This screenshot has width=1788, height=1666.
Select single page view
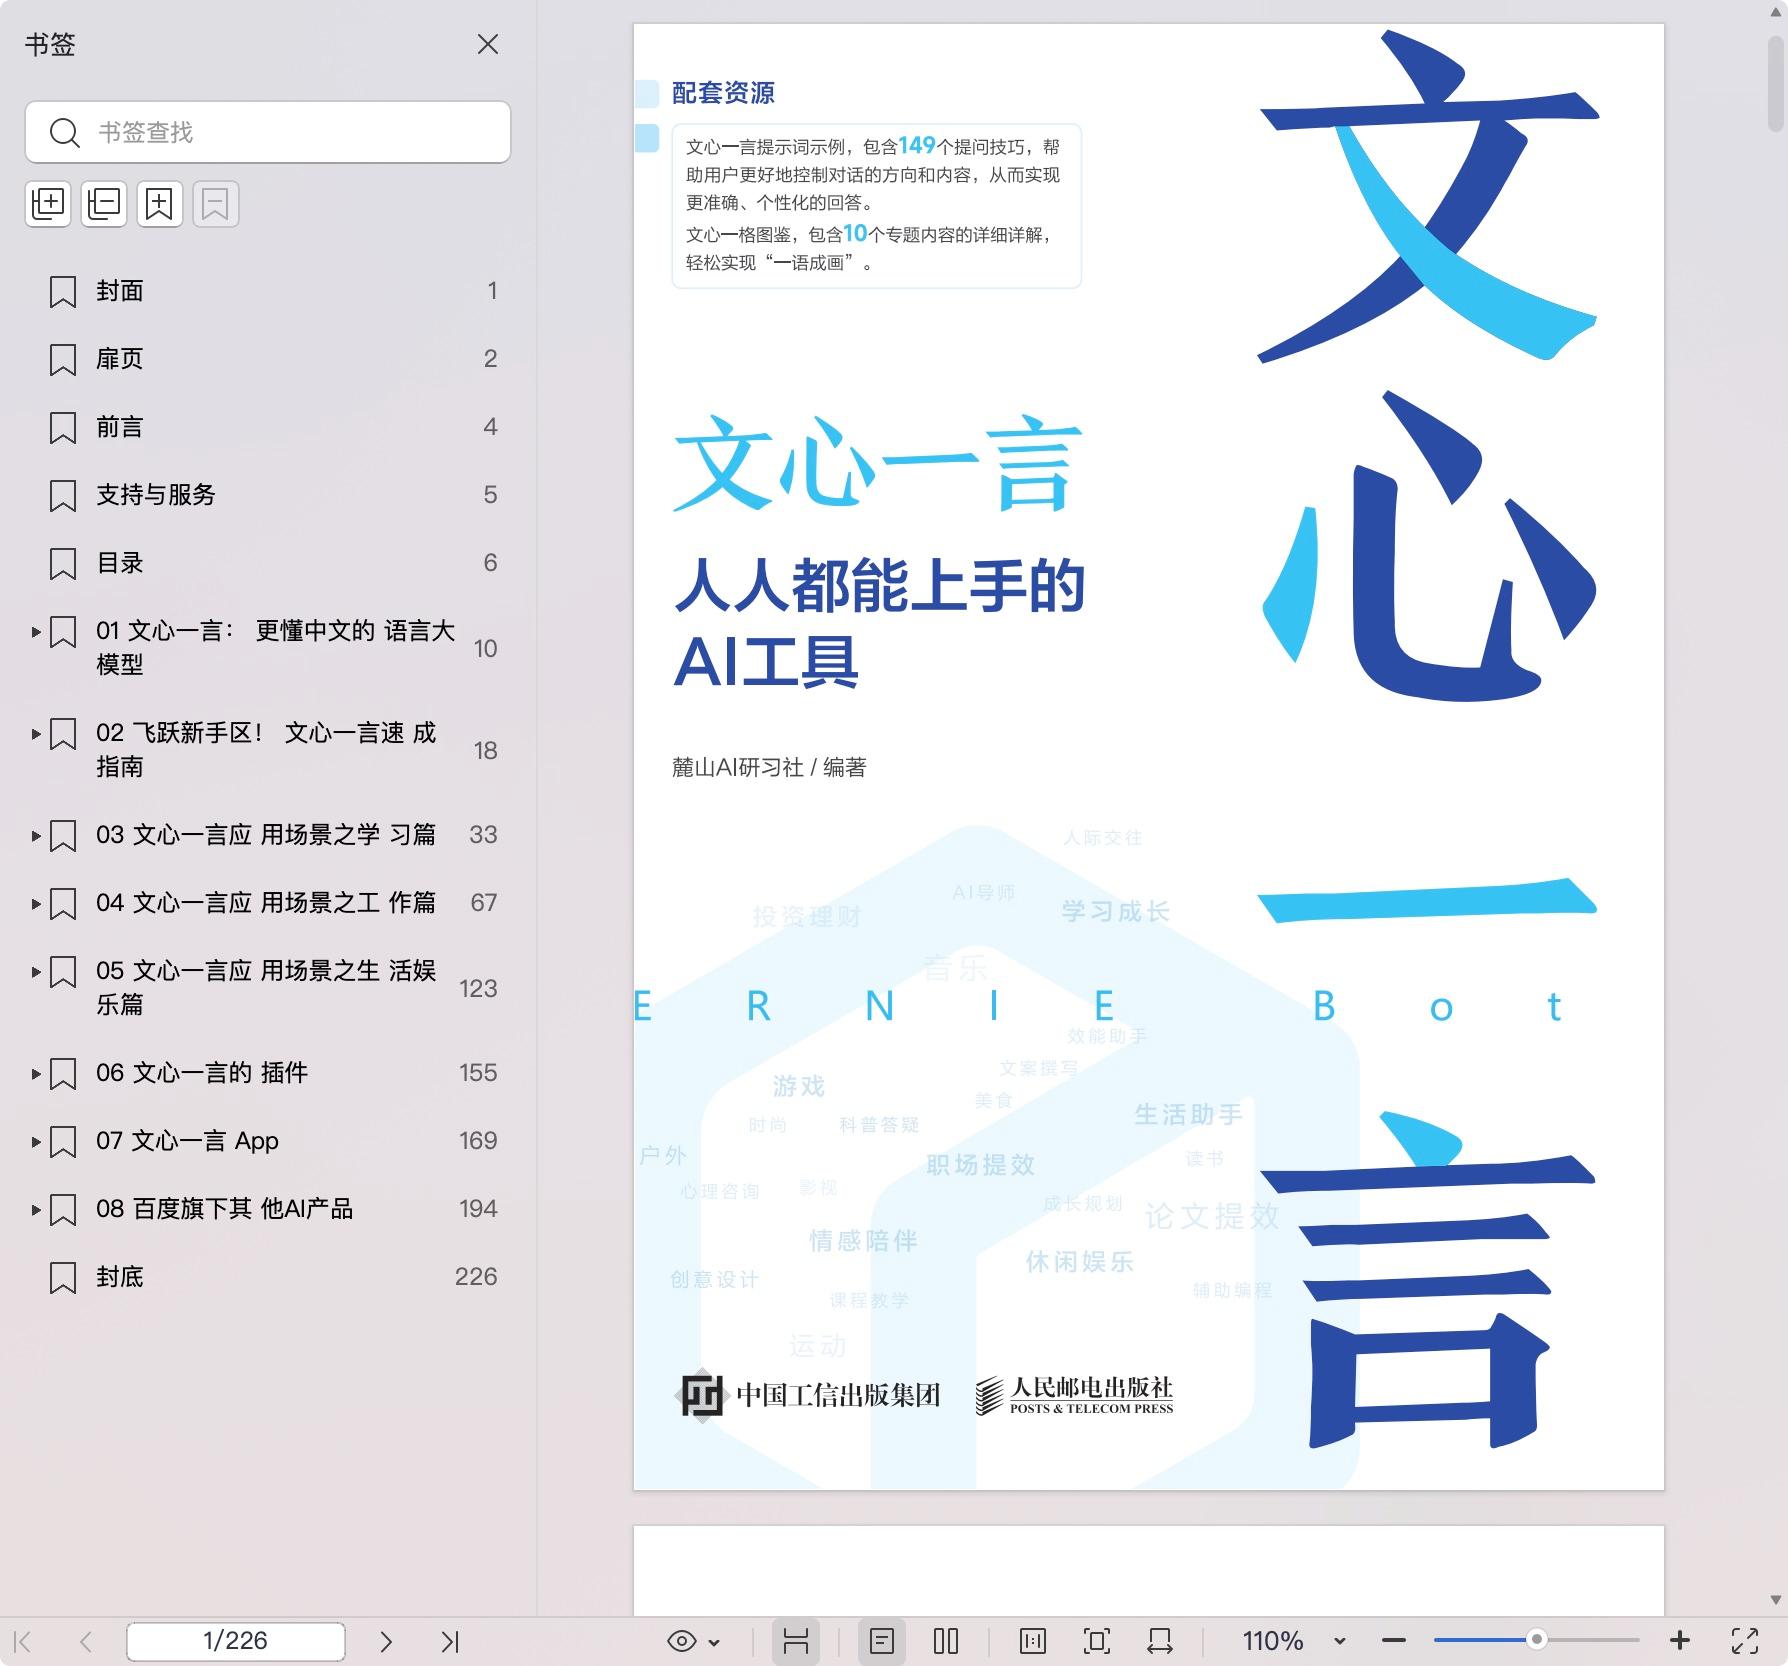[882, 1641]
